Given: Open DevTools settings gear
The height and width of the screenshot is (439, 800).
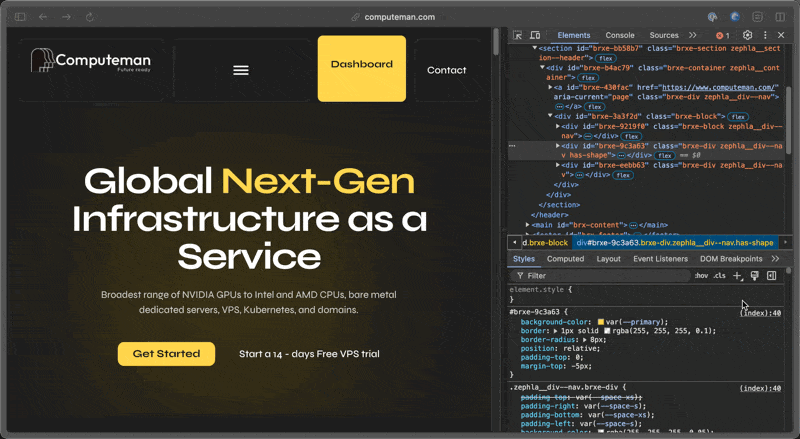Looking at the screenshot, I should click(747, 35).
